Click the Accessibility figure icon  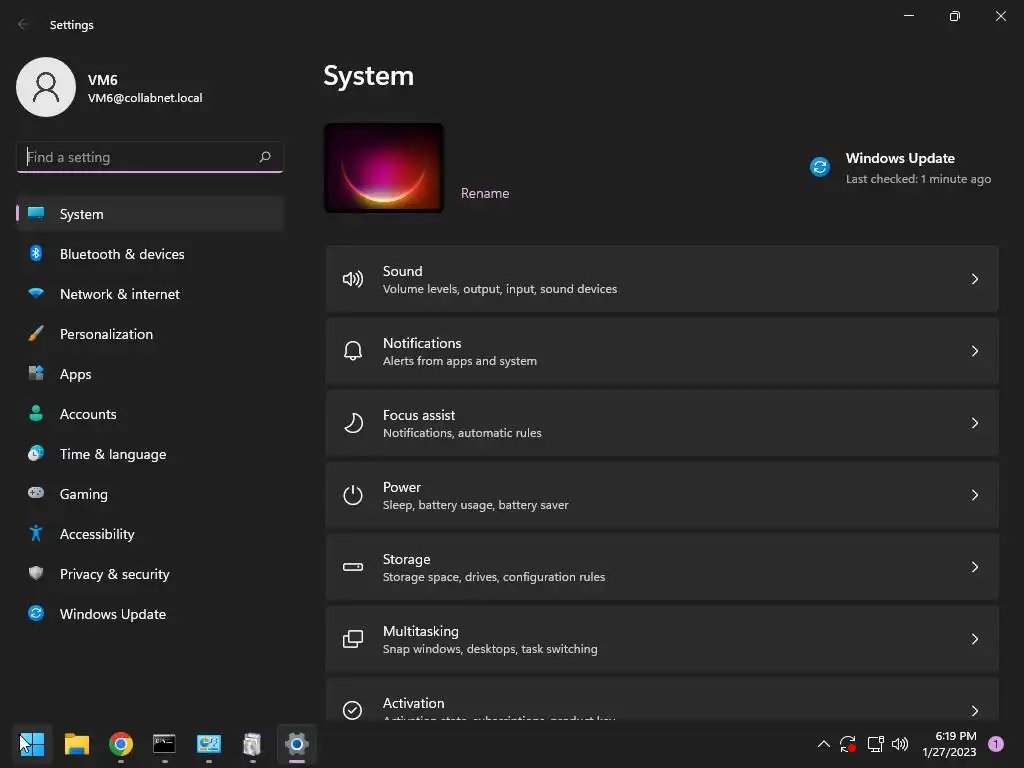coord(36,534)
